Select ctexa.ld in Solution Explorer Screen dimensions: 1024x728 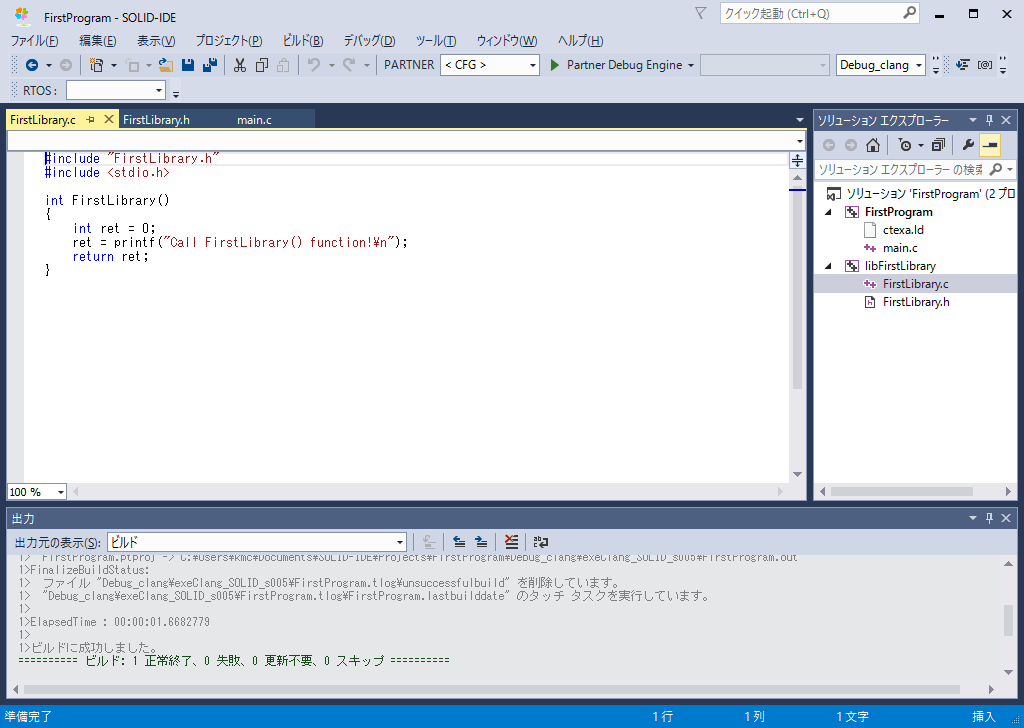click(902, 230)
